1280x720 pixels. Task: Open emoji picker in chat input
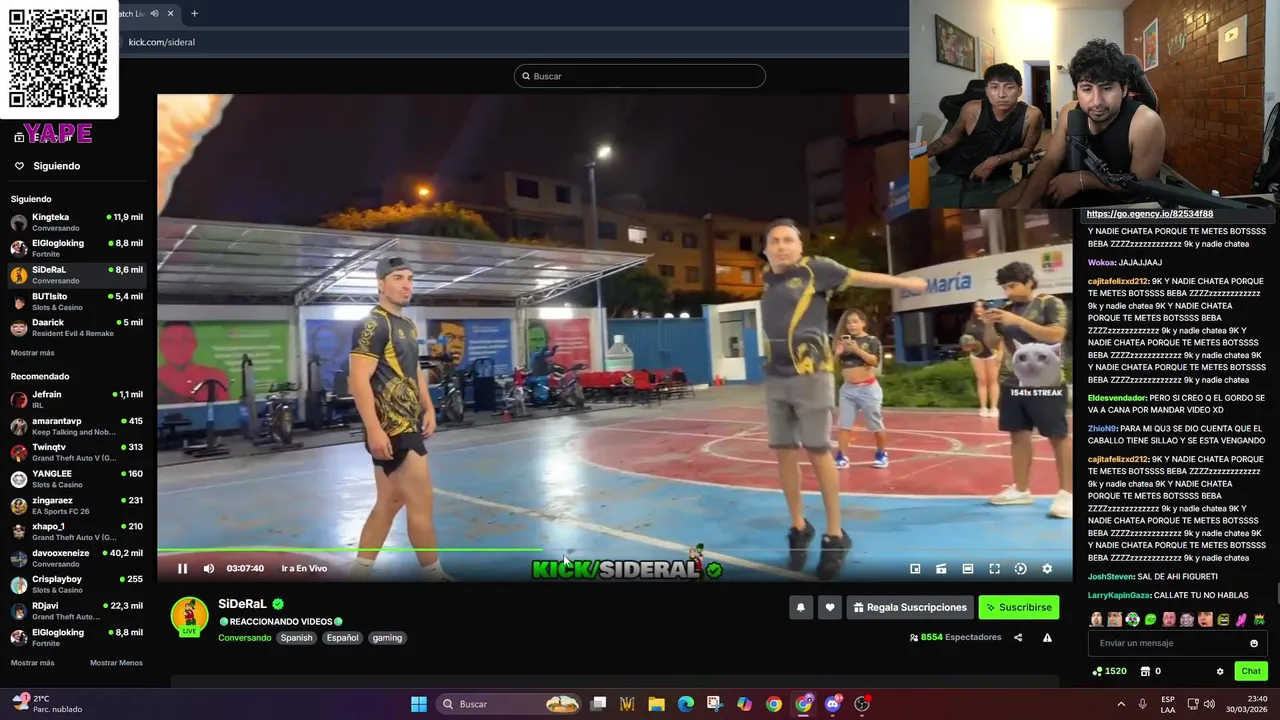click(x=1254, y=643)
